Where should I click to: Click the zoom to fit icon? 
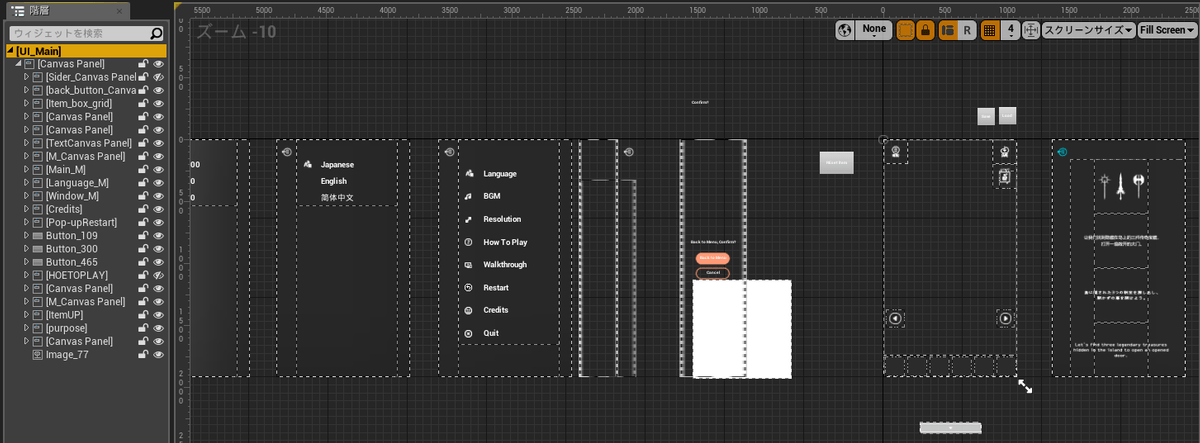[x=1031, y=30]
